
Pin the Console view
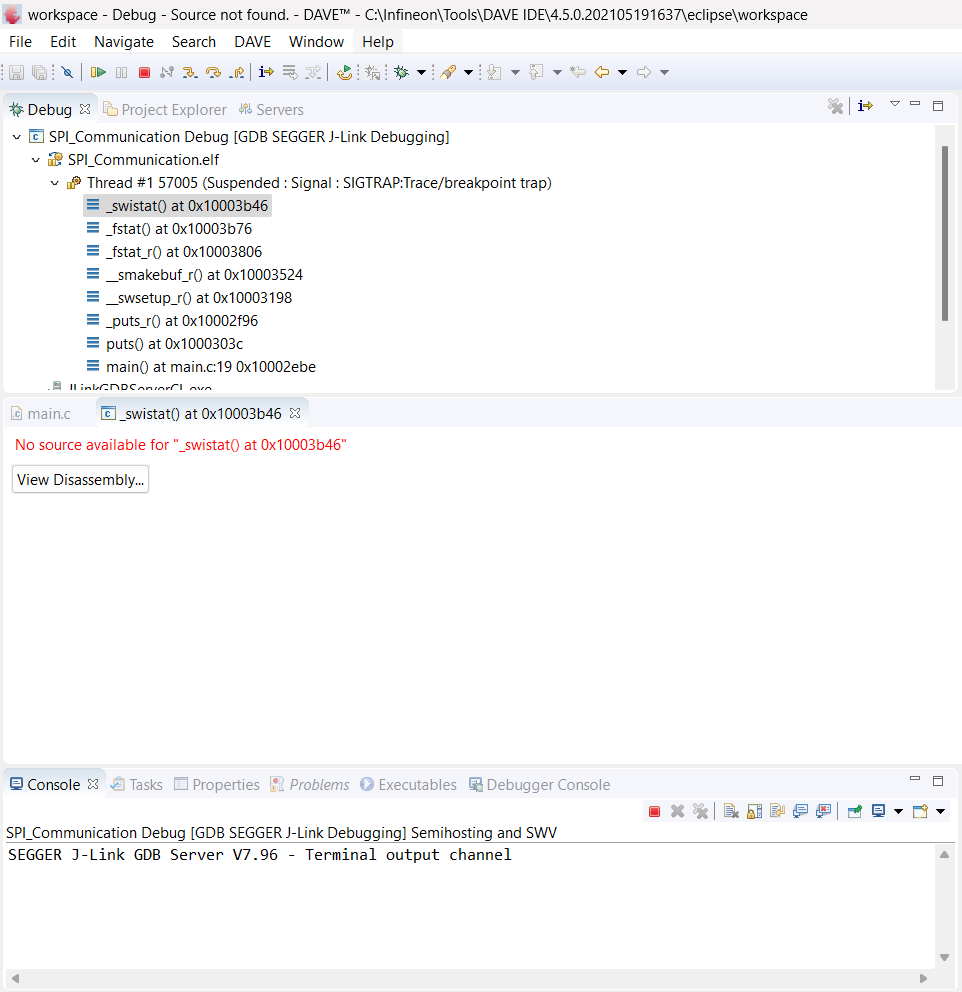click(855, 811)
